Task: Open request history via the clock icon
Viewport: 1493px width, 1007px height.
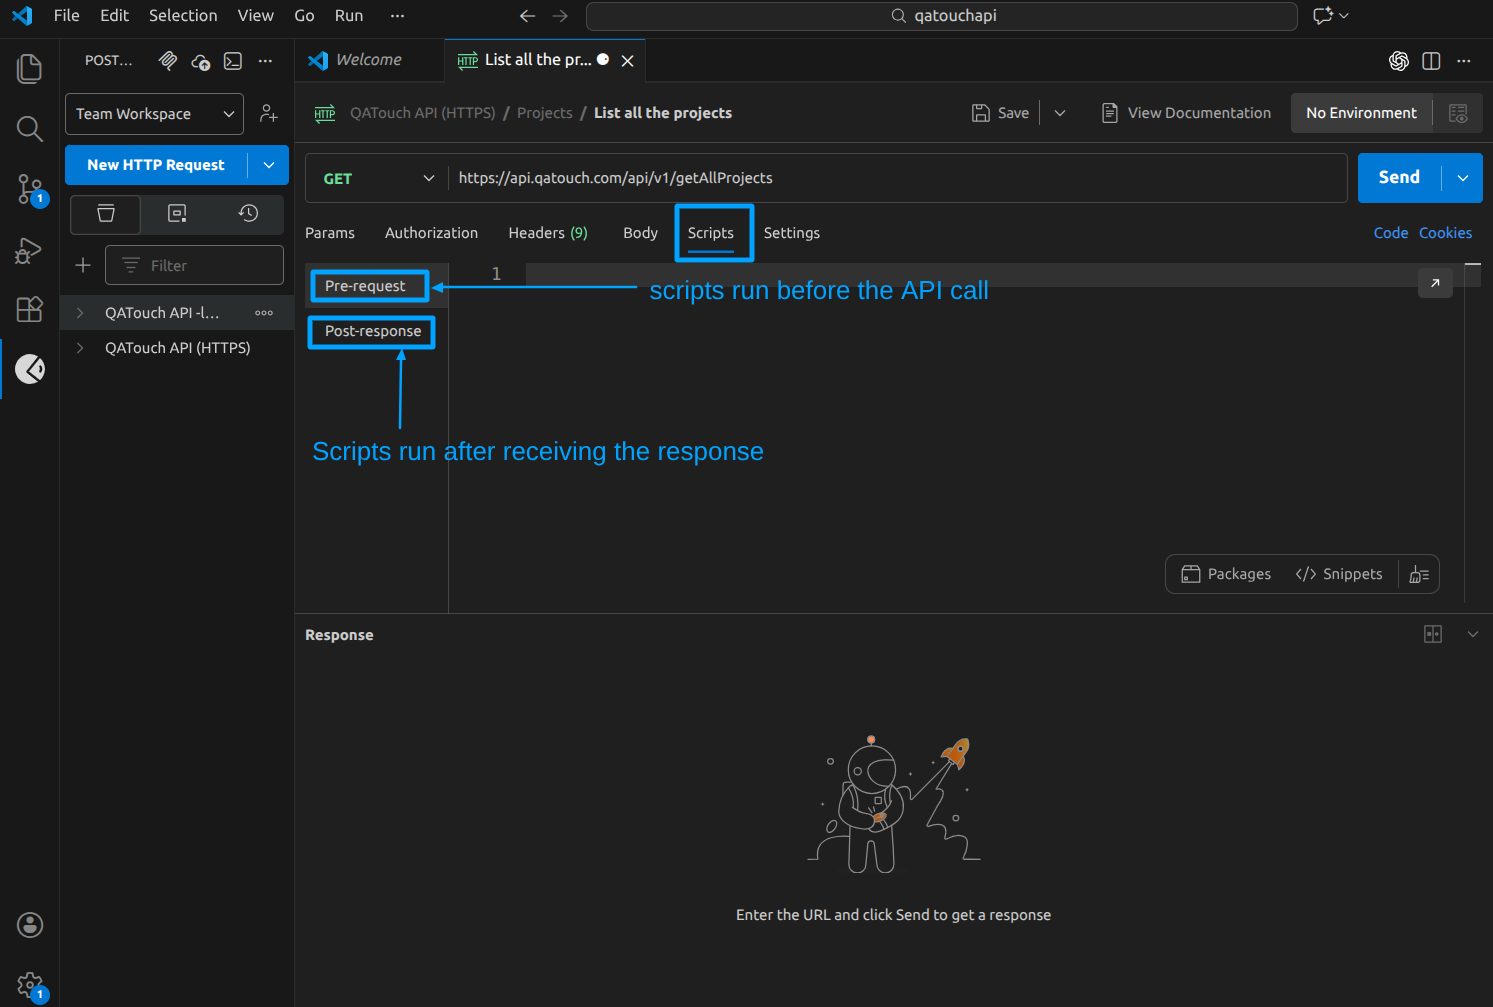Action: tap(247, 214)
